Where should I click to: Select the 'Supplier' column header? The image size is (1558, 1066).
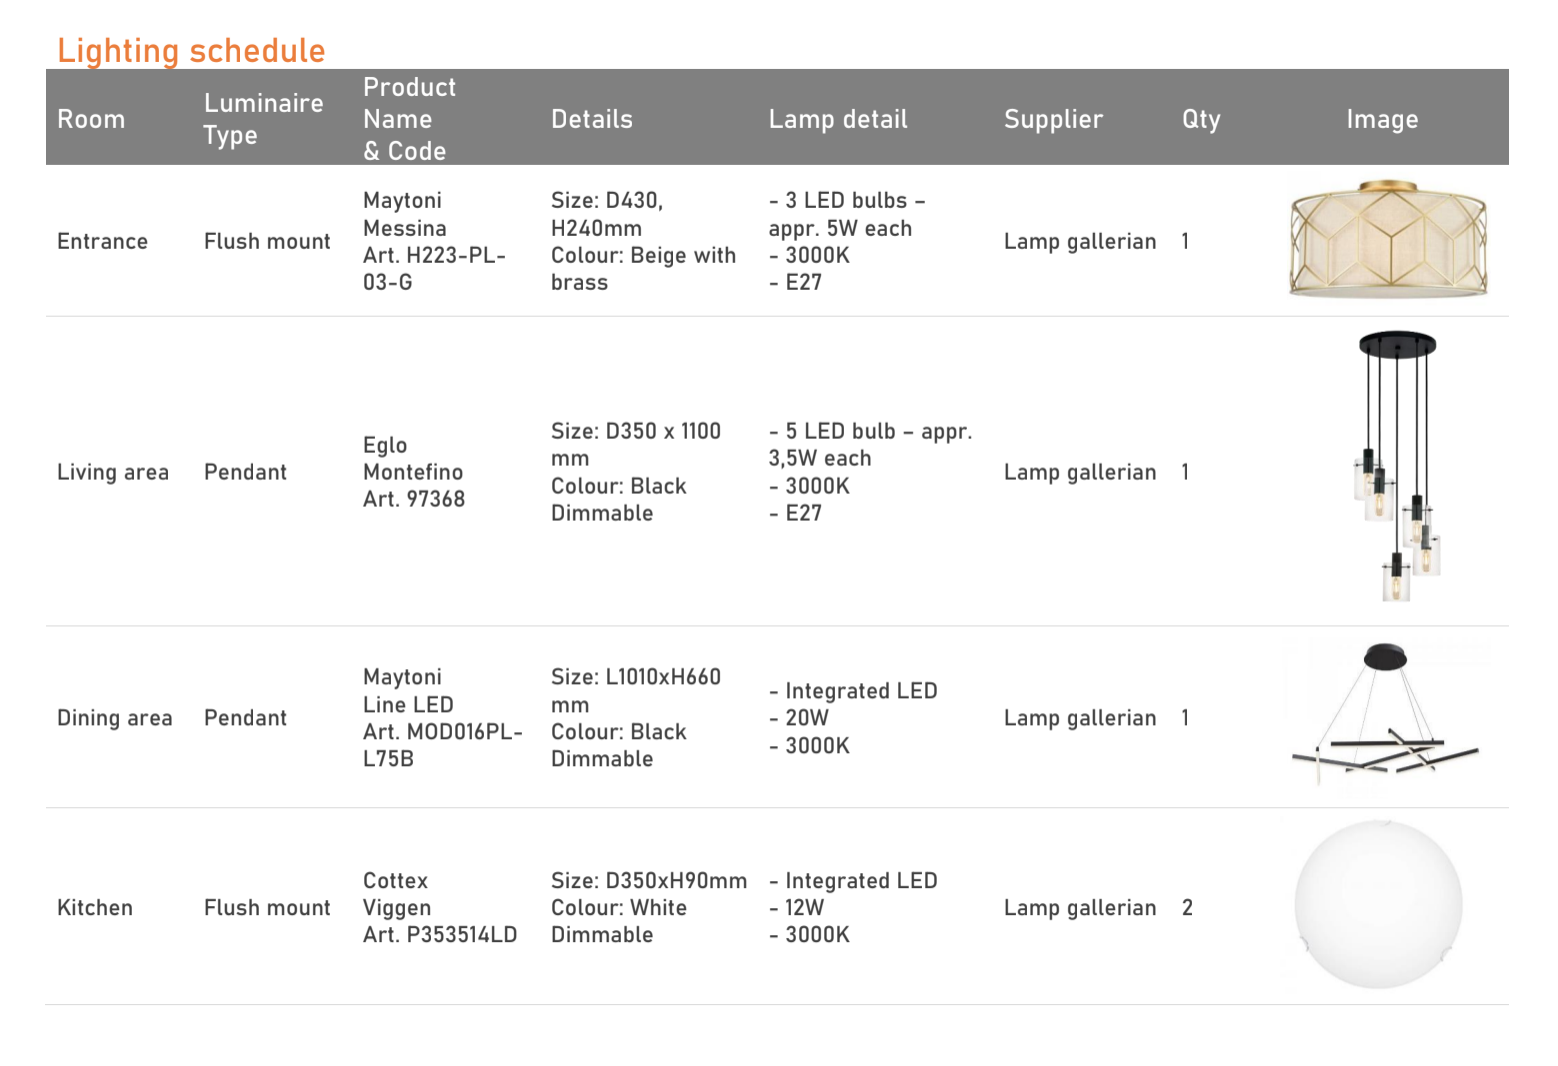pyautogui.click(x=1053, y=119)
